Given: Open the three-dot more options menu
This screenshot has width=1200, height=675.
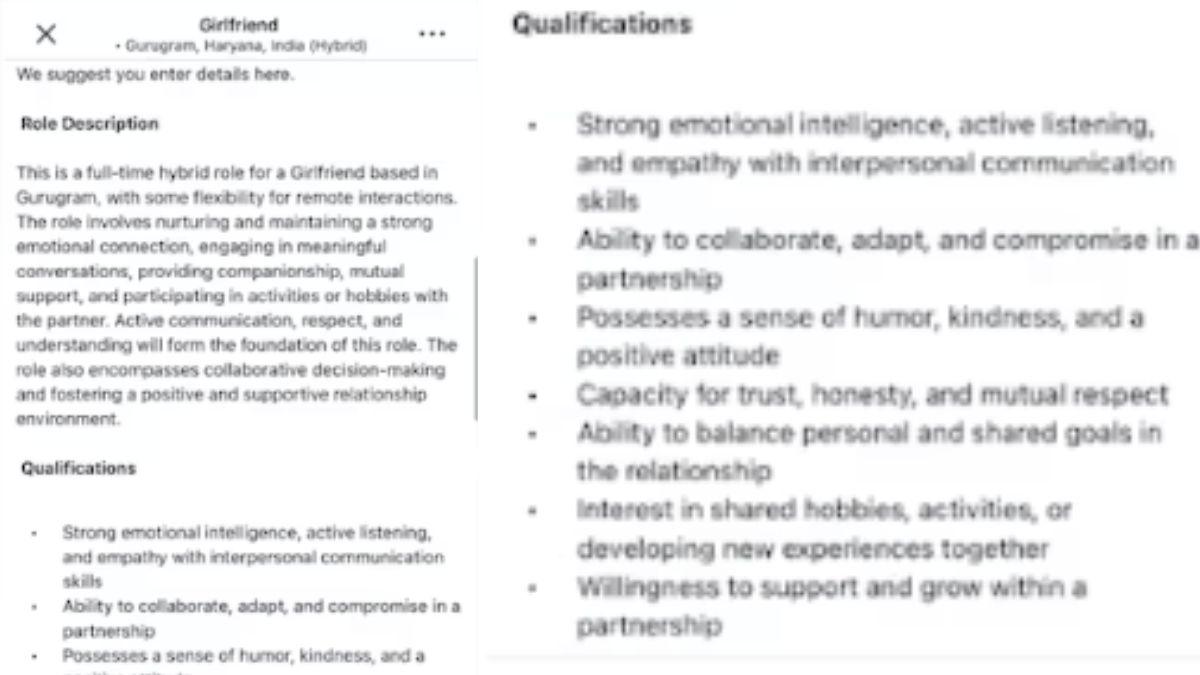Looking at the screenshot, I should point(432,34).
